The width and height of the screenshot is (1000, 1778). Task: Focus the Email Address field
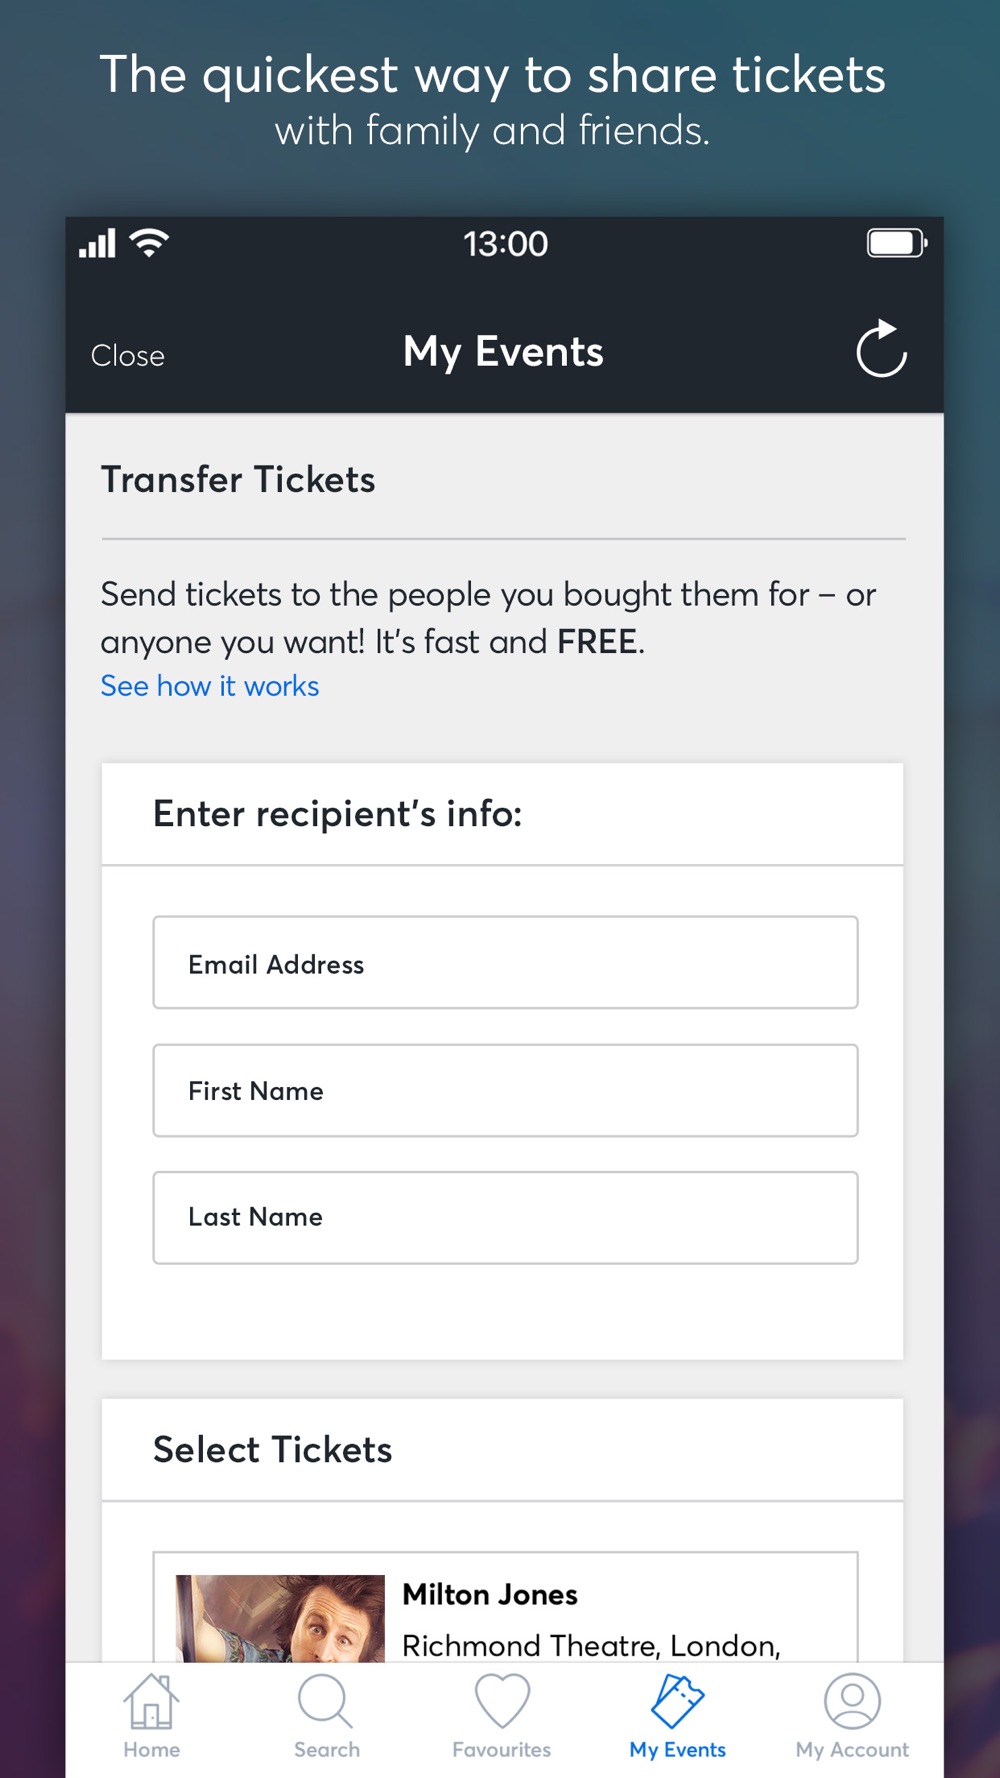coord(505,962)
